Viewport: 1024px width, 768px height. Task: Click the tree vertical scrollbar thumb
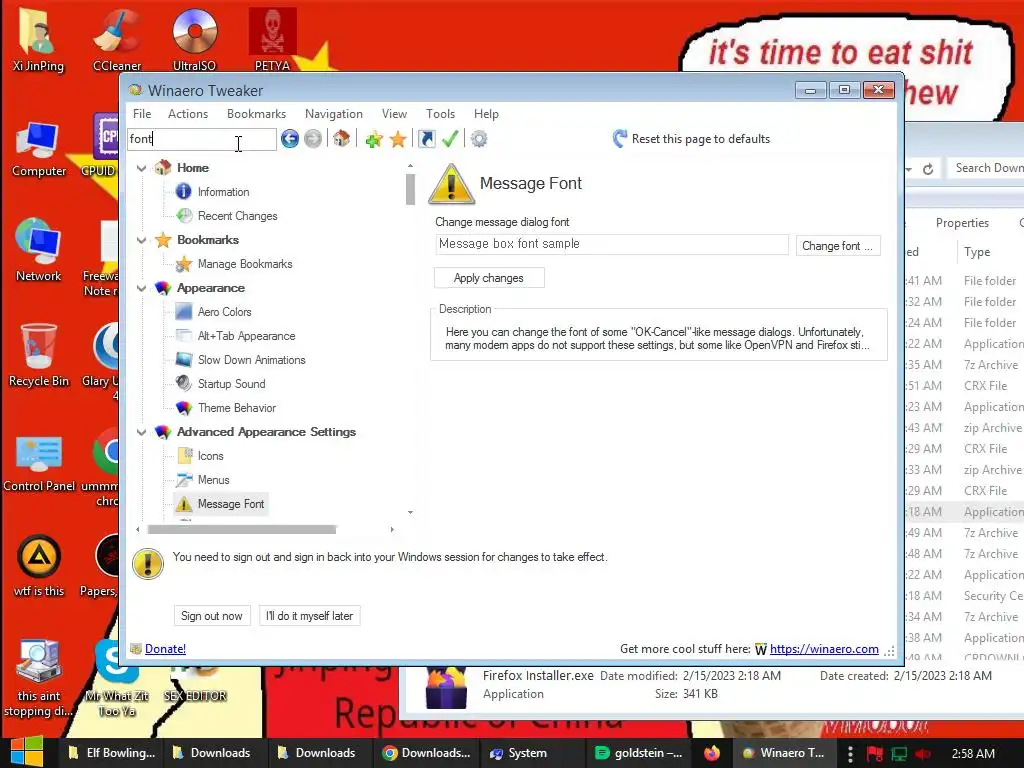410,189
